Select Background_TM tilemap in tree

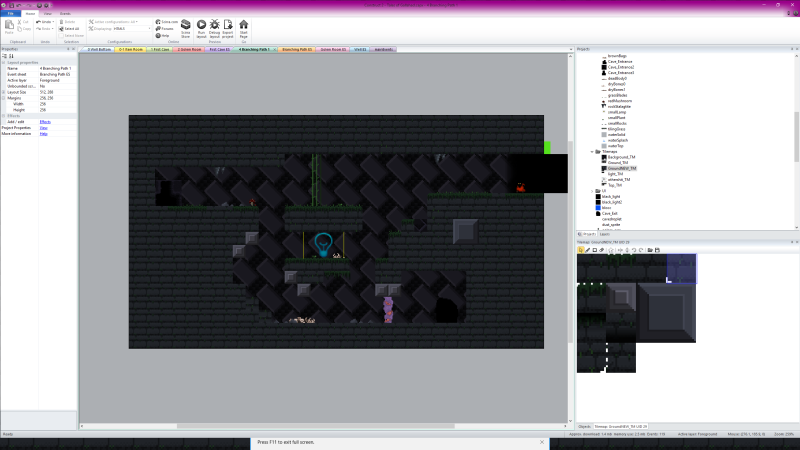[621, 157]
